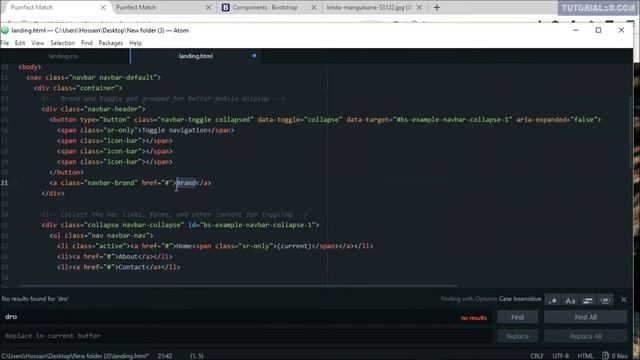Open the Packages menu
The image size is (640, 360).
(x=111, y=43)
